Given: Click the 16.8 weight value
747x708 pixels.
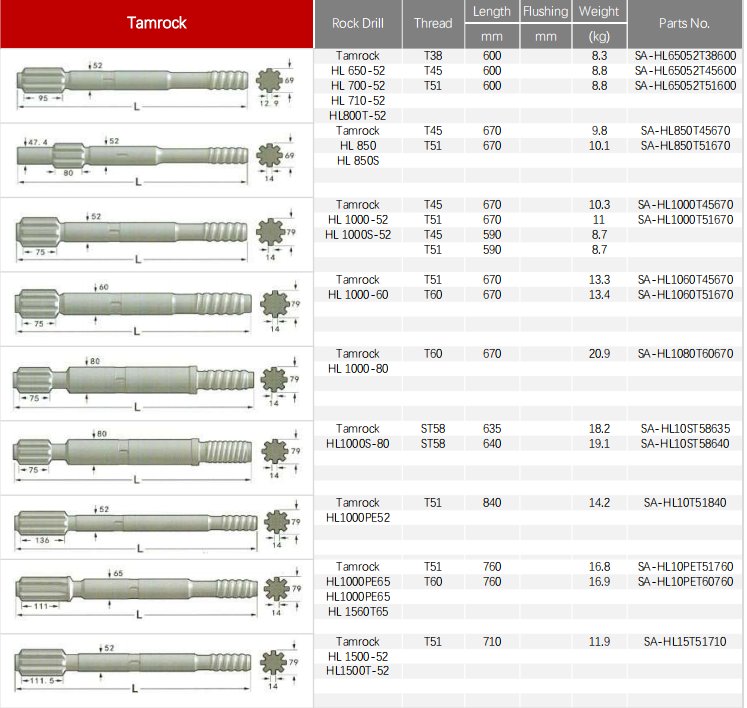Looking at the screenshot, I should 599,567.
